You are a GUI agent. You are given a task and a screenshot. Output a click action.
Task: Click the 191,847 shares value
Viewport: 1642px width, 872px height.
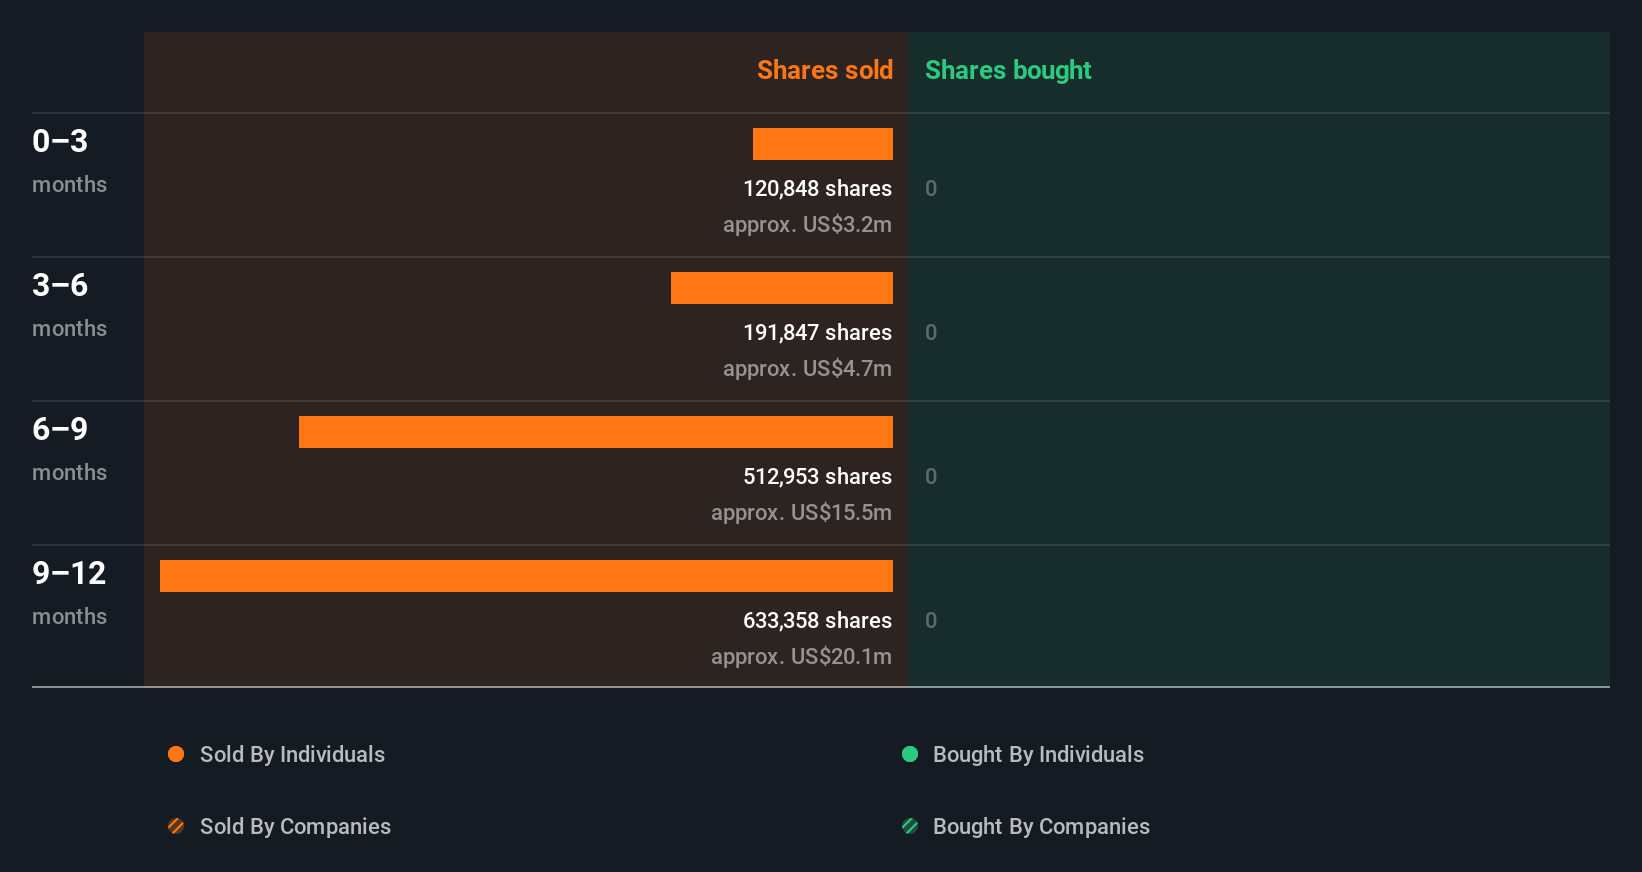[817, 332]
